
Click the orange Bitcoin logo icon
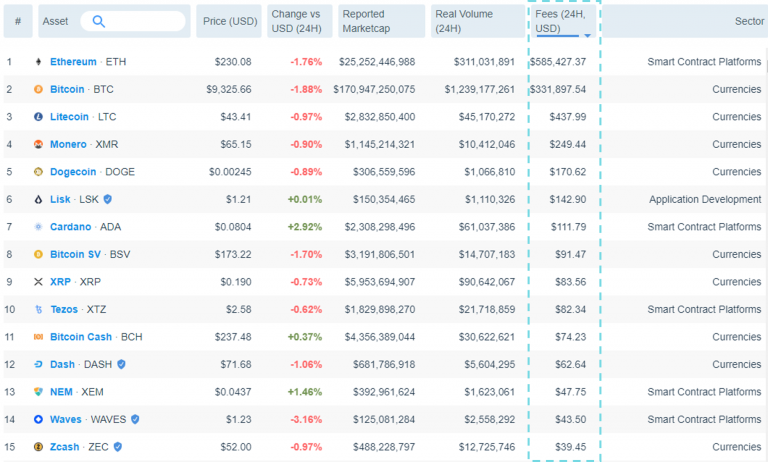click(38, 89)
